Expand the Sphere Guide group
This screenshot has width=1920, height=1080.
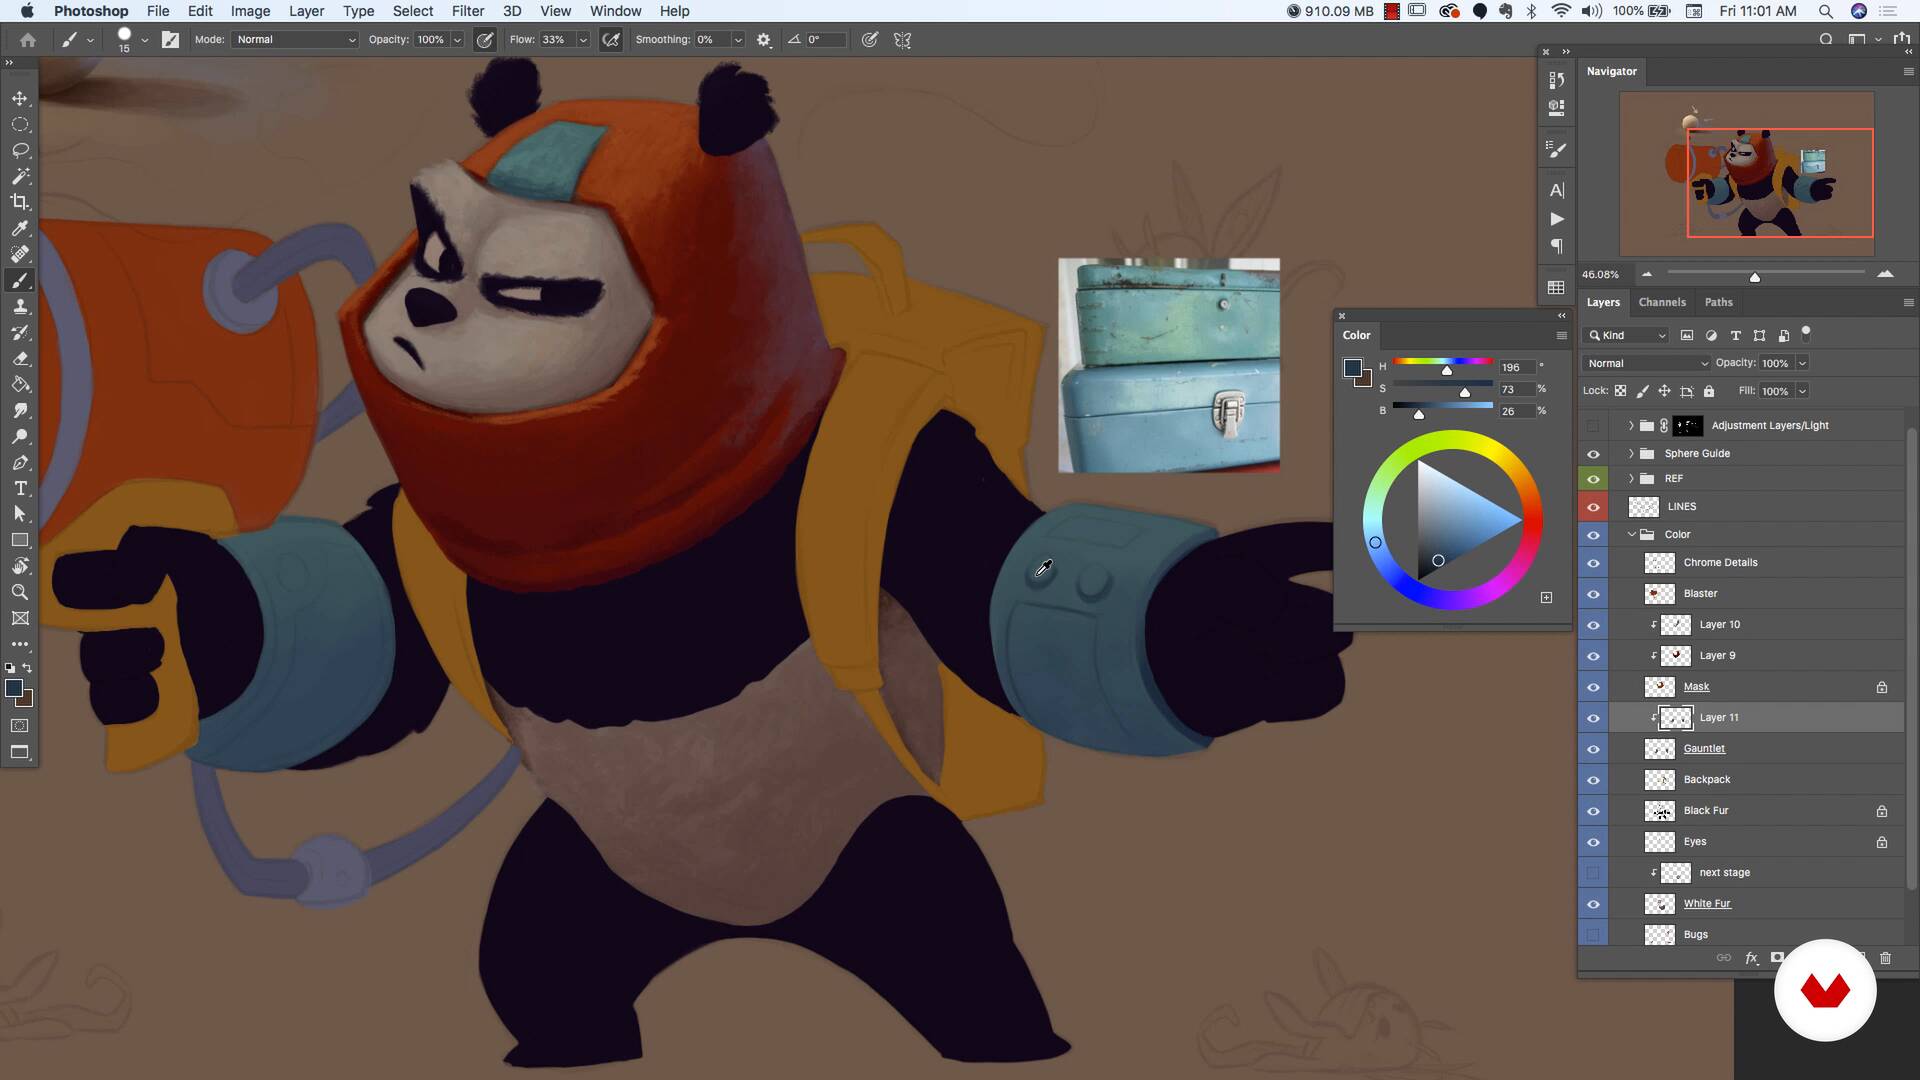click(x=1631, y=453)
